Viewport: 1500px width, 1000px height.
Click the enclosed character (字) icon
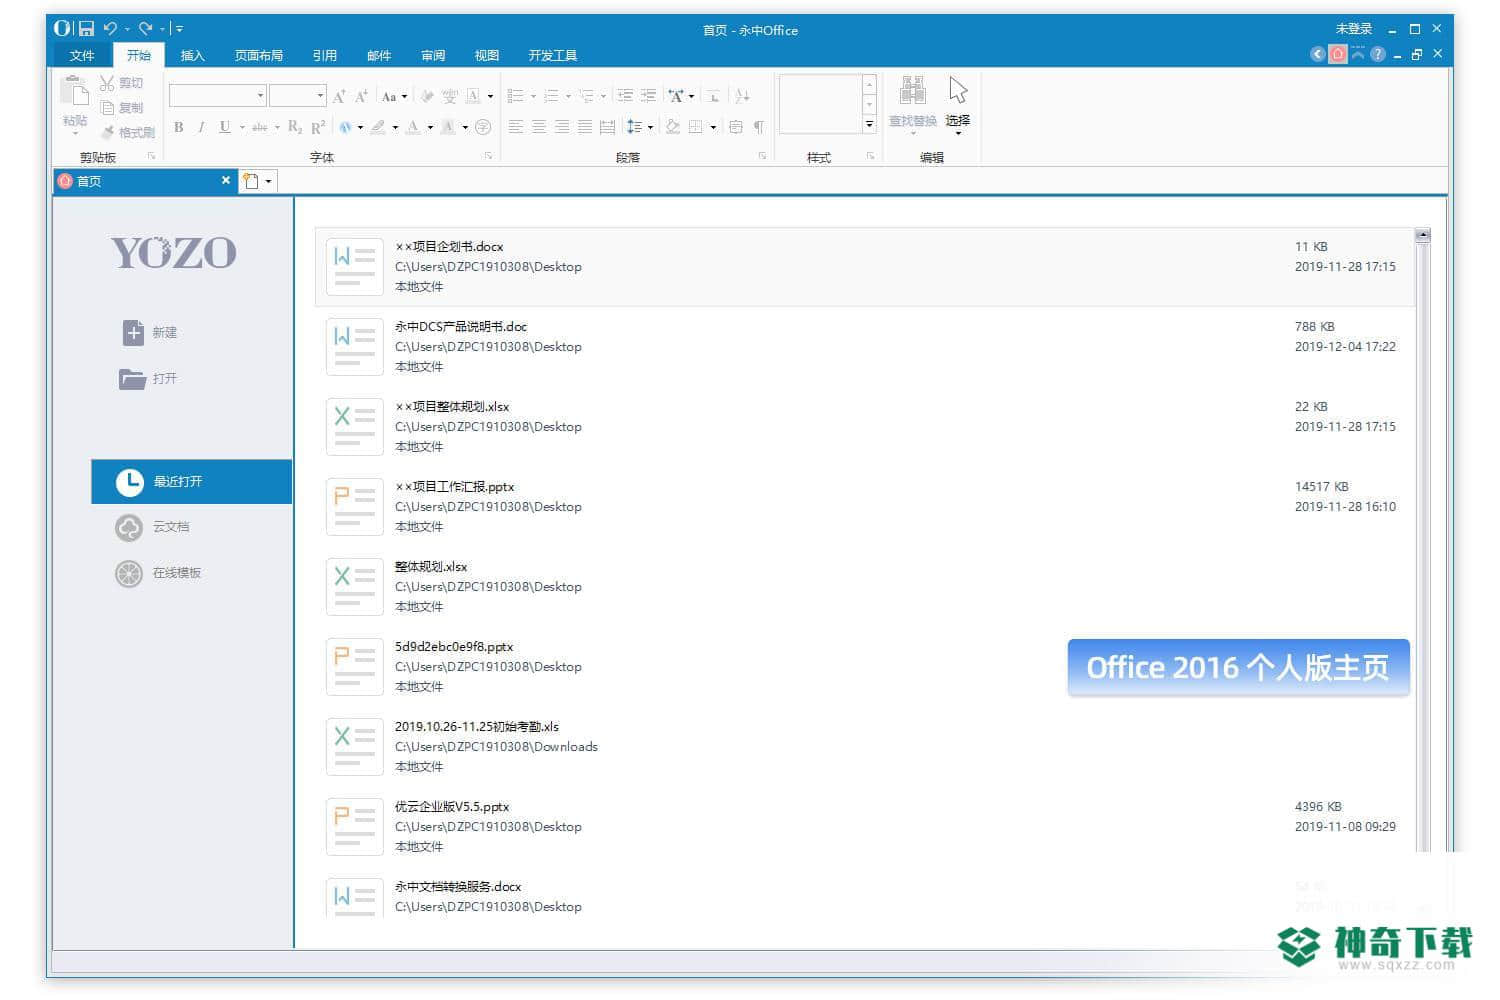click(x=483, y=127)
